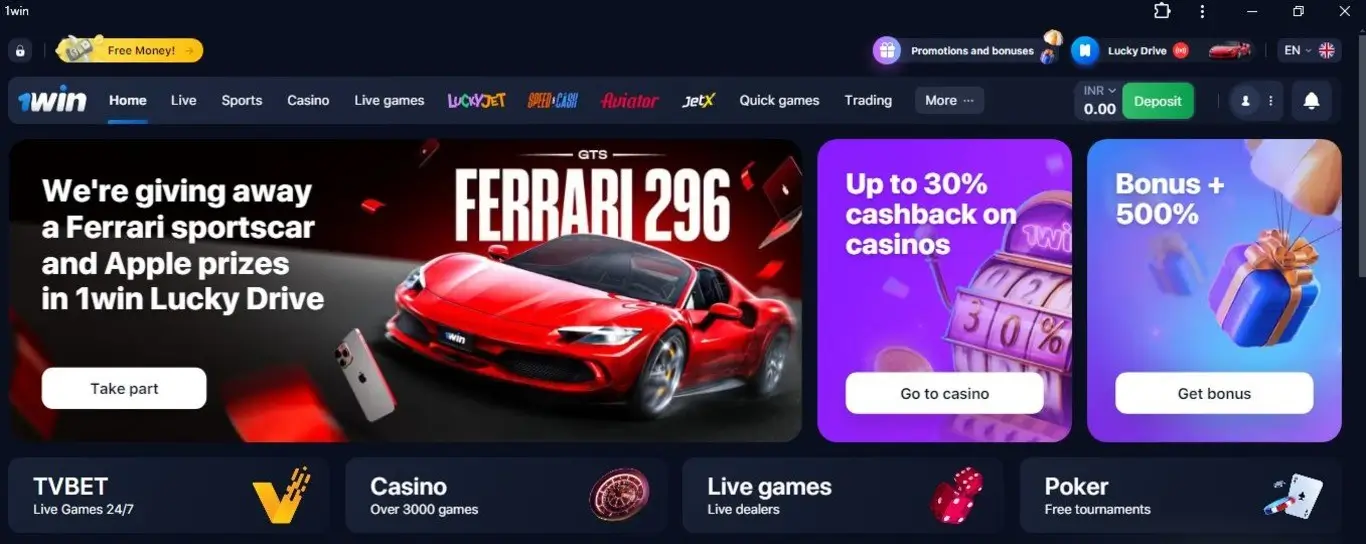
Task: Expand the INR currency dropdown
Action: [x=1099, y=90]
